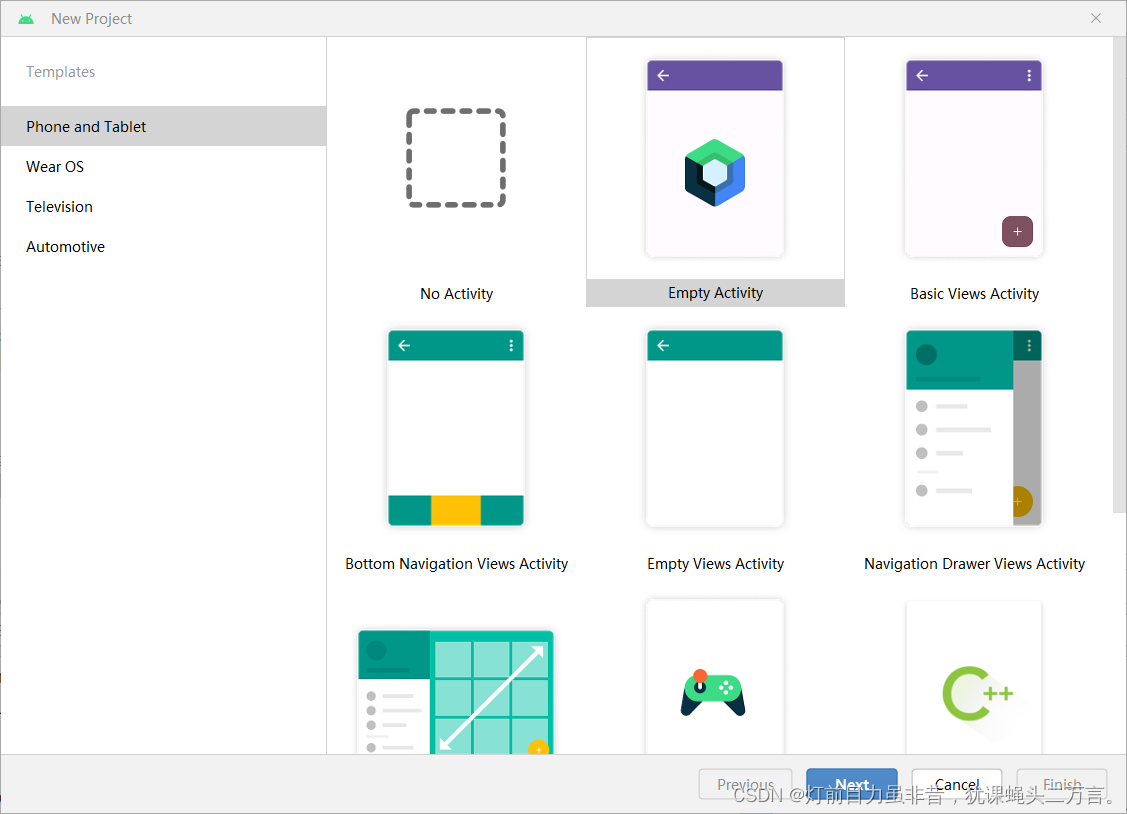This screenshot has width=1127, height=814.
Task: Close the New Project dialog
Action: tap(1095, 19)
